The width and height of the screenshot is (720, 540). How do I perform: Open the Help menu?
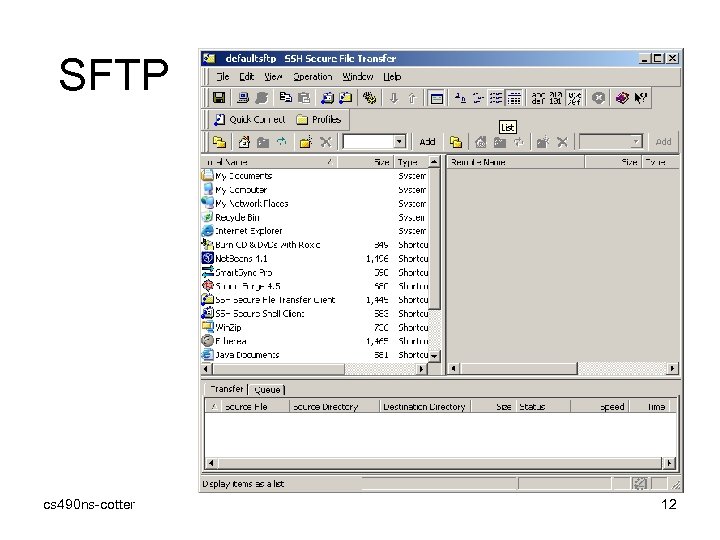point(392,77)
